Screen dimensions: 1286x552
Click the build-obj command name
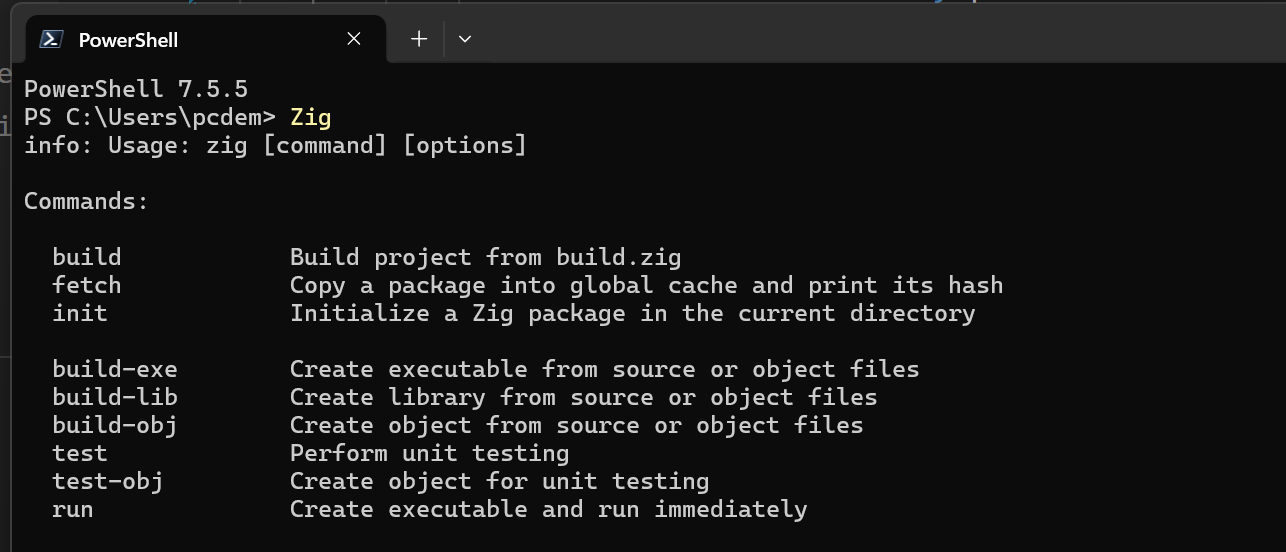[115, 425]
